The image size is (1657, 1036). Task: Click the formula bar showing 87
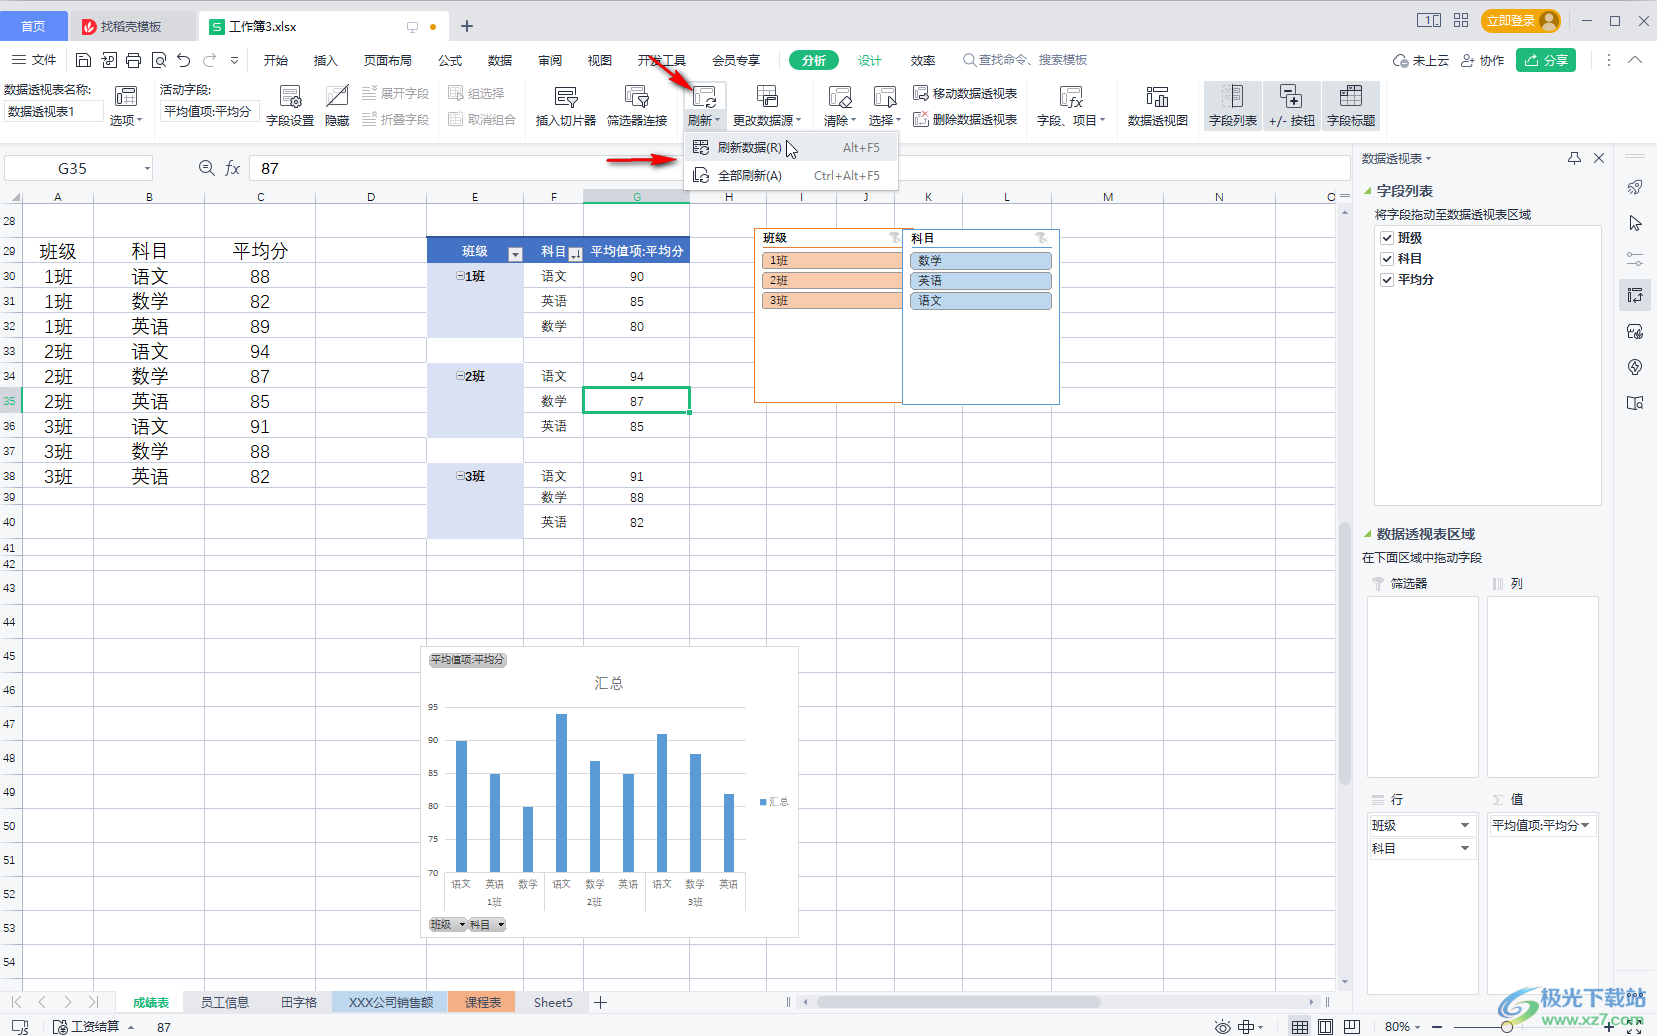(798, 168)
